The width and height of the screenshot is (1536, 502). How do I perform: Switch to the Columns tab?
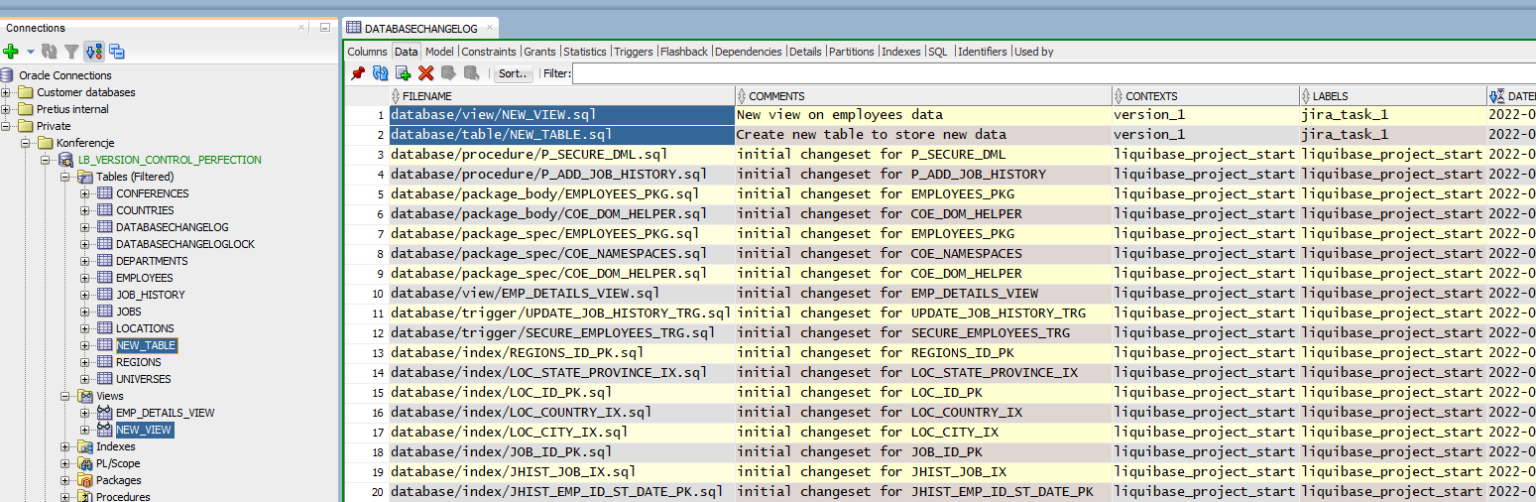point(367,51)
